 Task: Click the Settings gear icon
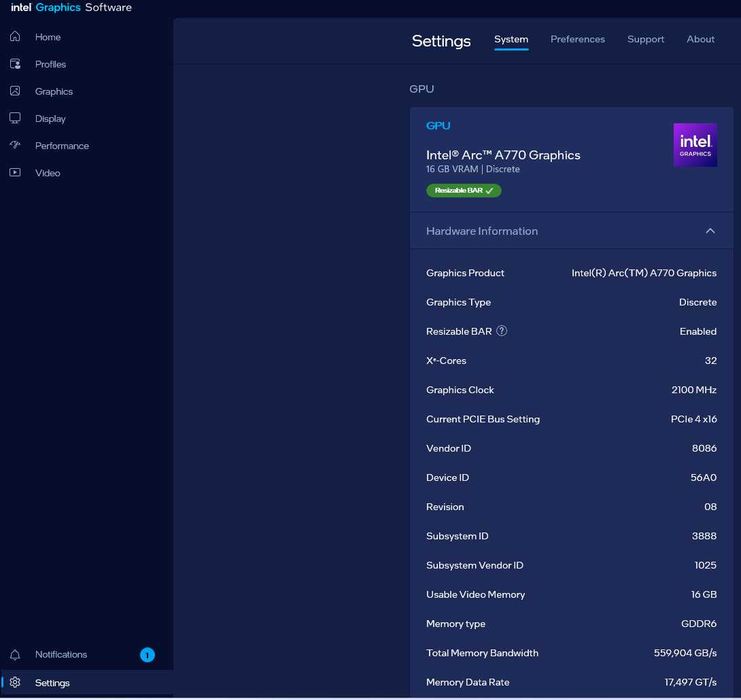pyautogui.click(x=15, y=683)
